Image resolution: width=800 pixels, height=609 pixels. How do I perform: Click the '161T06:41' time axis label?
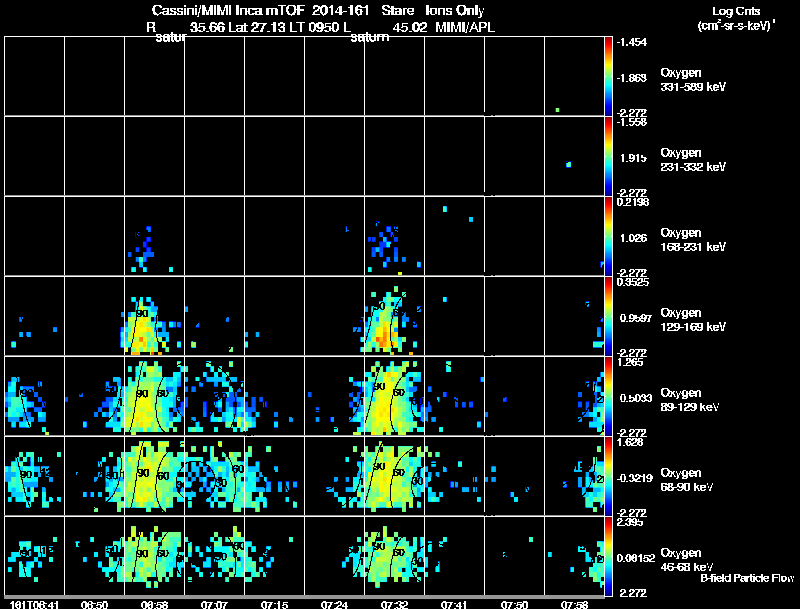[34, 605]
